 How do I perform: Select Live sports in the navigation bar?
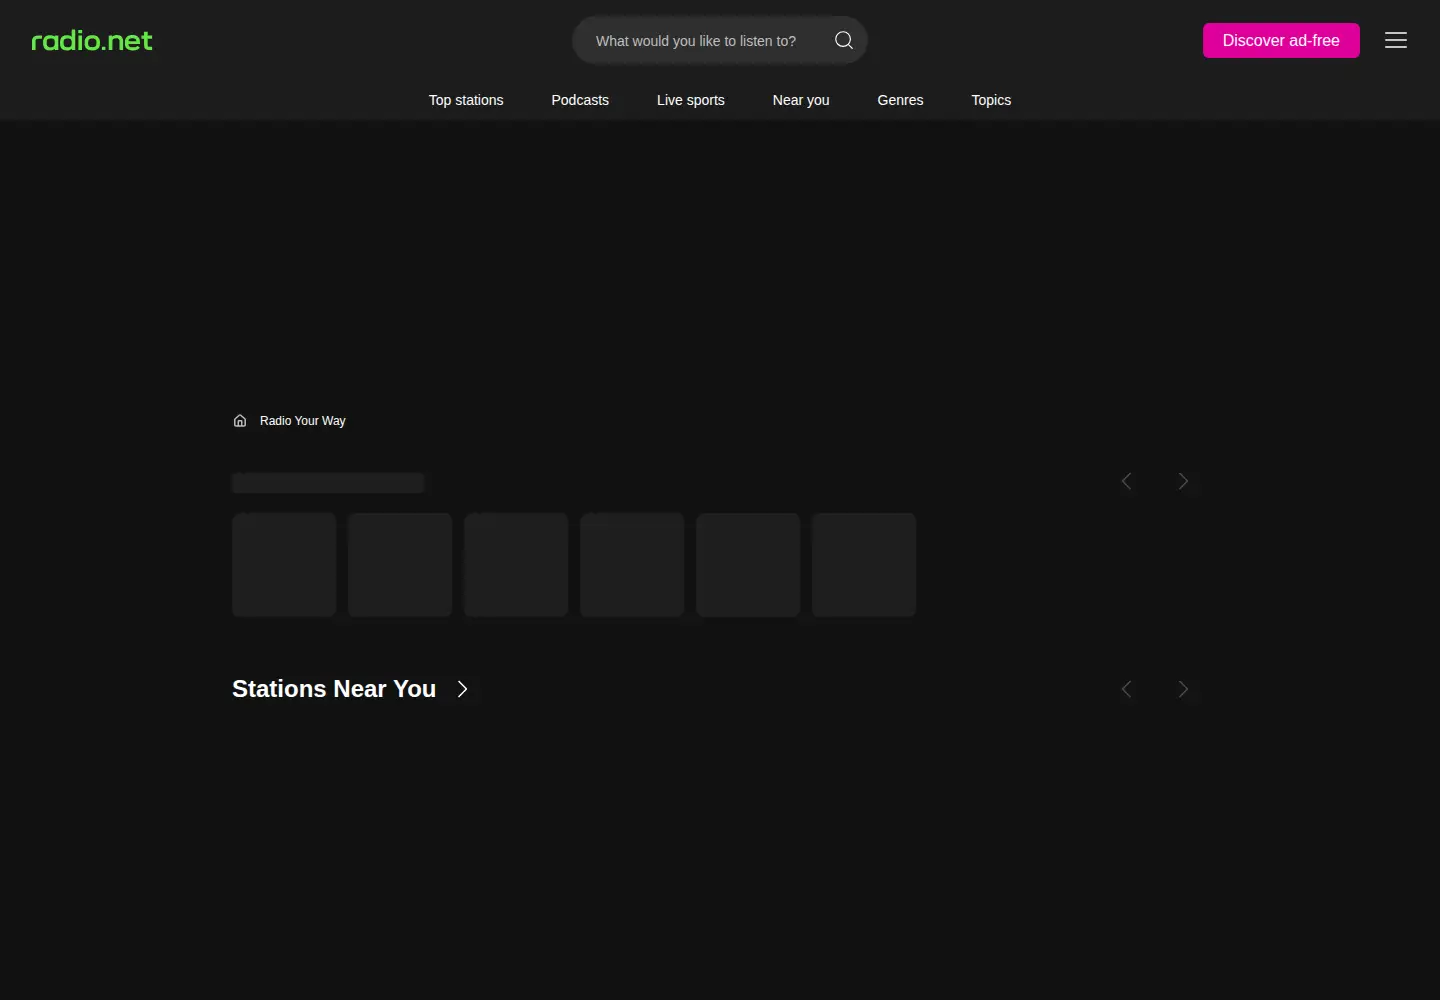[x=691, y=100]
